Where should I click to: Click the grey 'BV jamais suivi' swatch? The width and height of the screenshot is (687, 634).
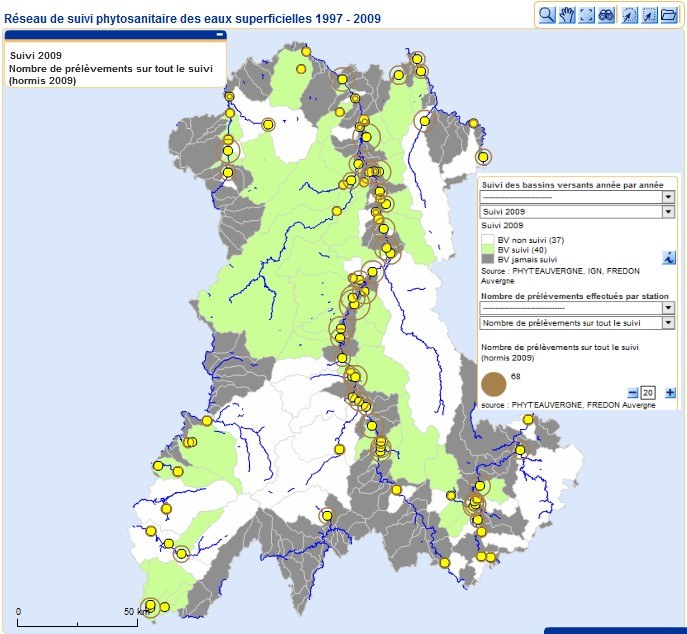tap(488, 259)
